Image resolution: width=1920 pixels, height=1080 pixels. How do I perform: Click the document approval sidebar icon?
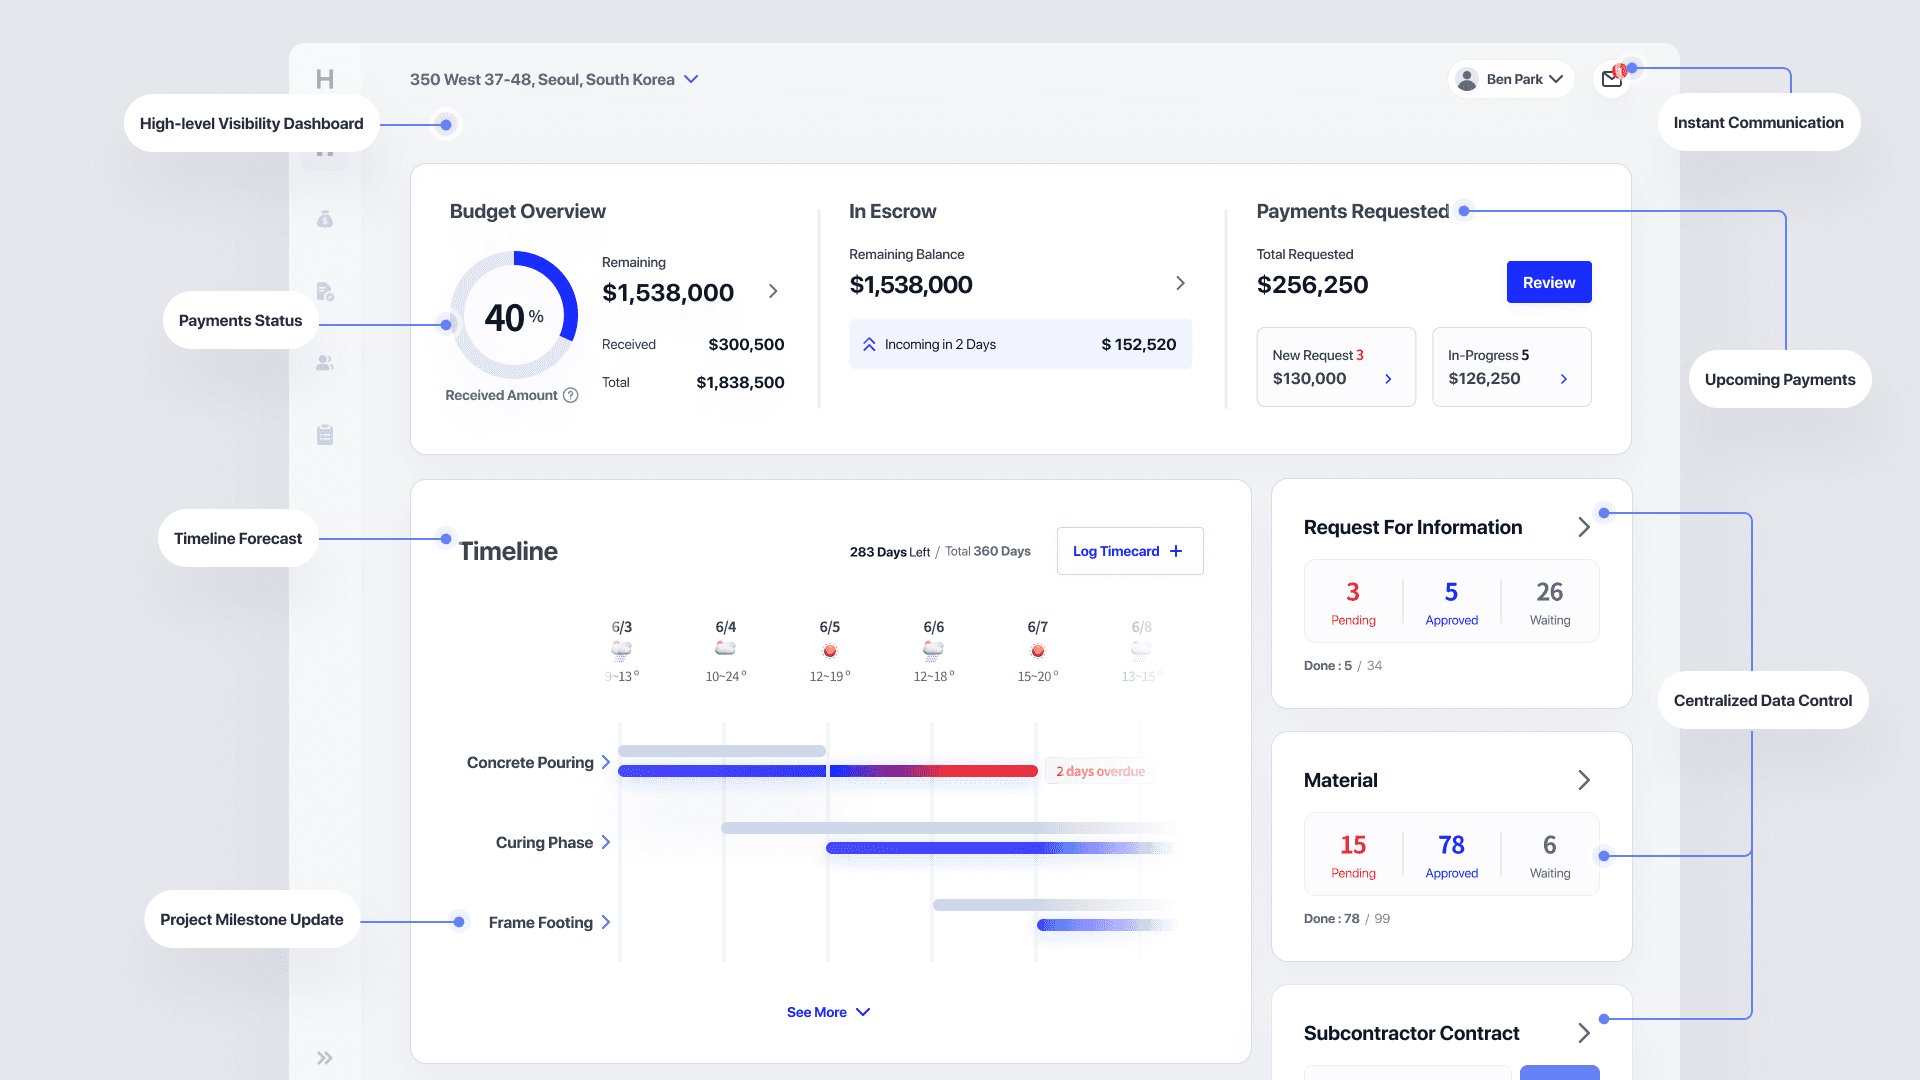click(x=325, y=291)
